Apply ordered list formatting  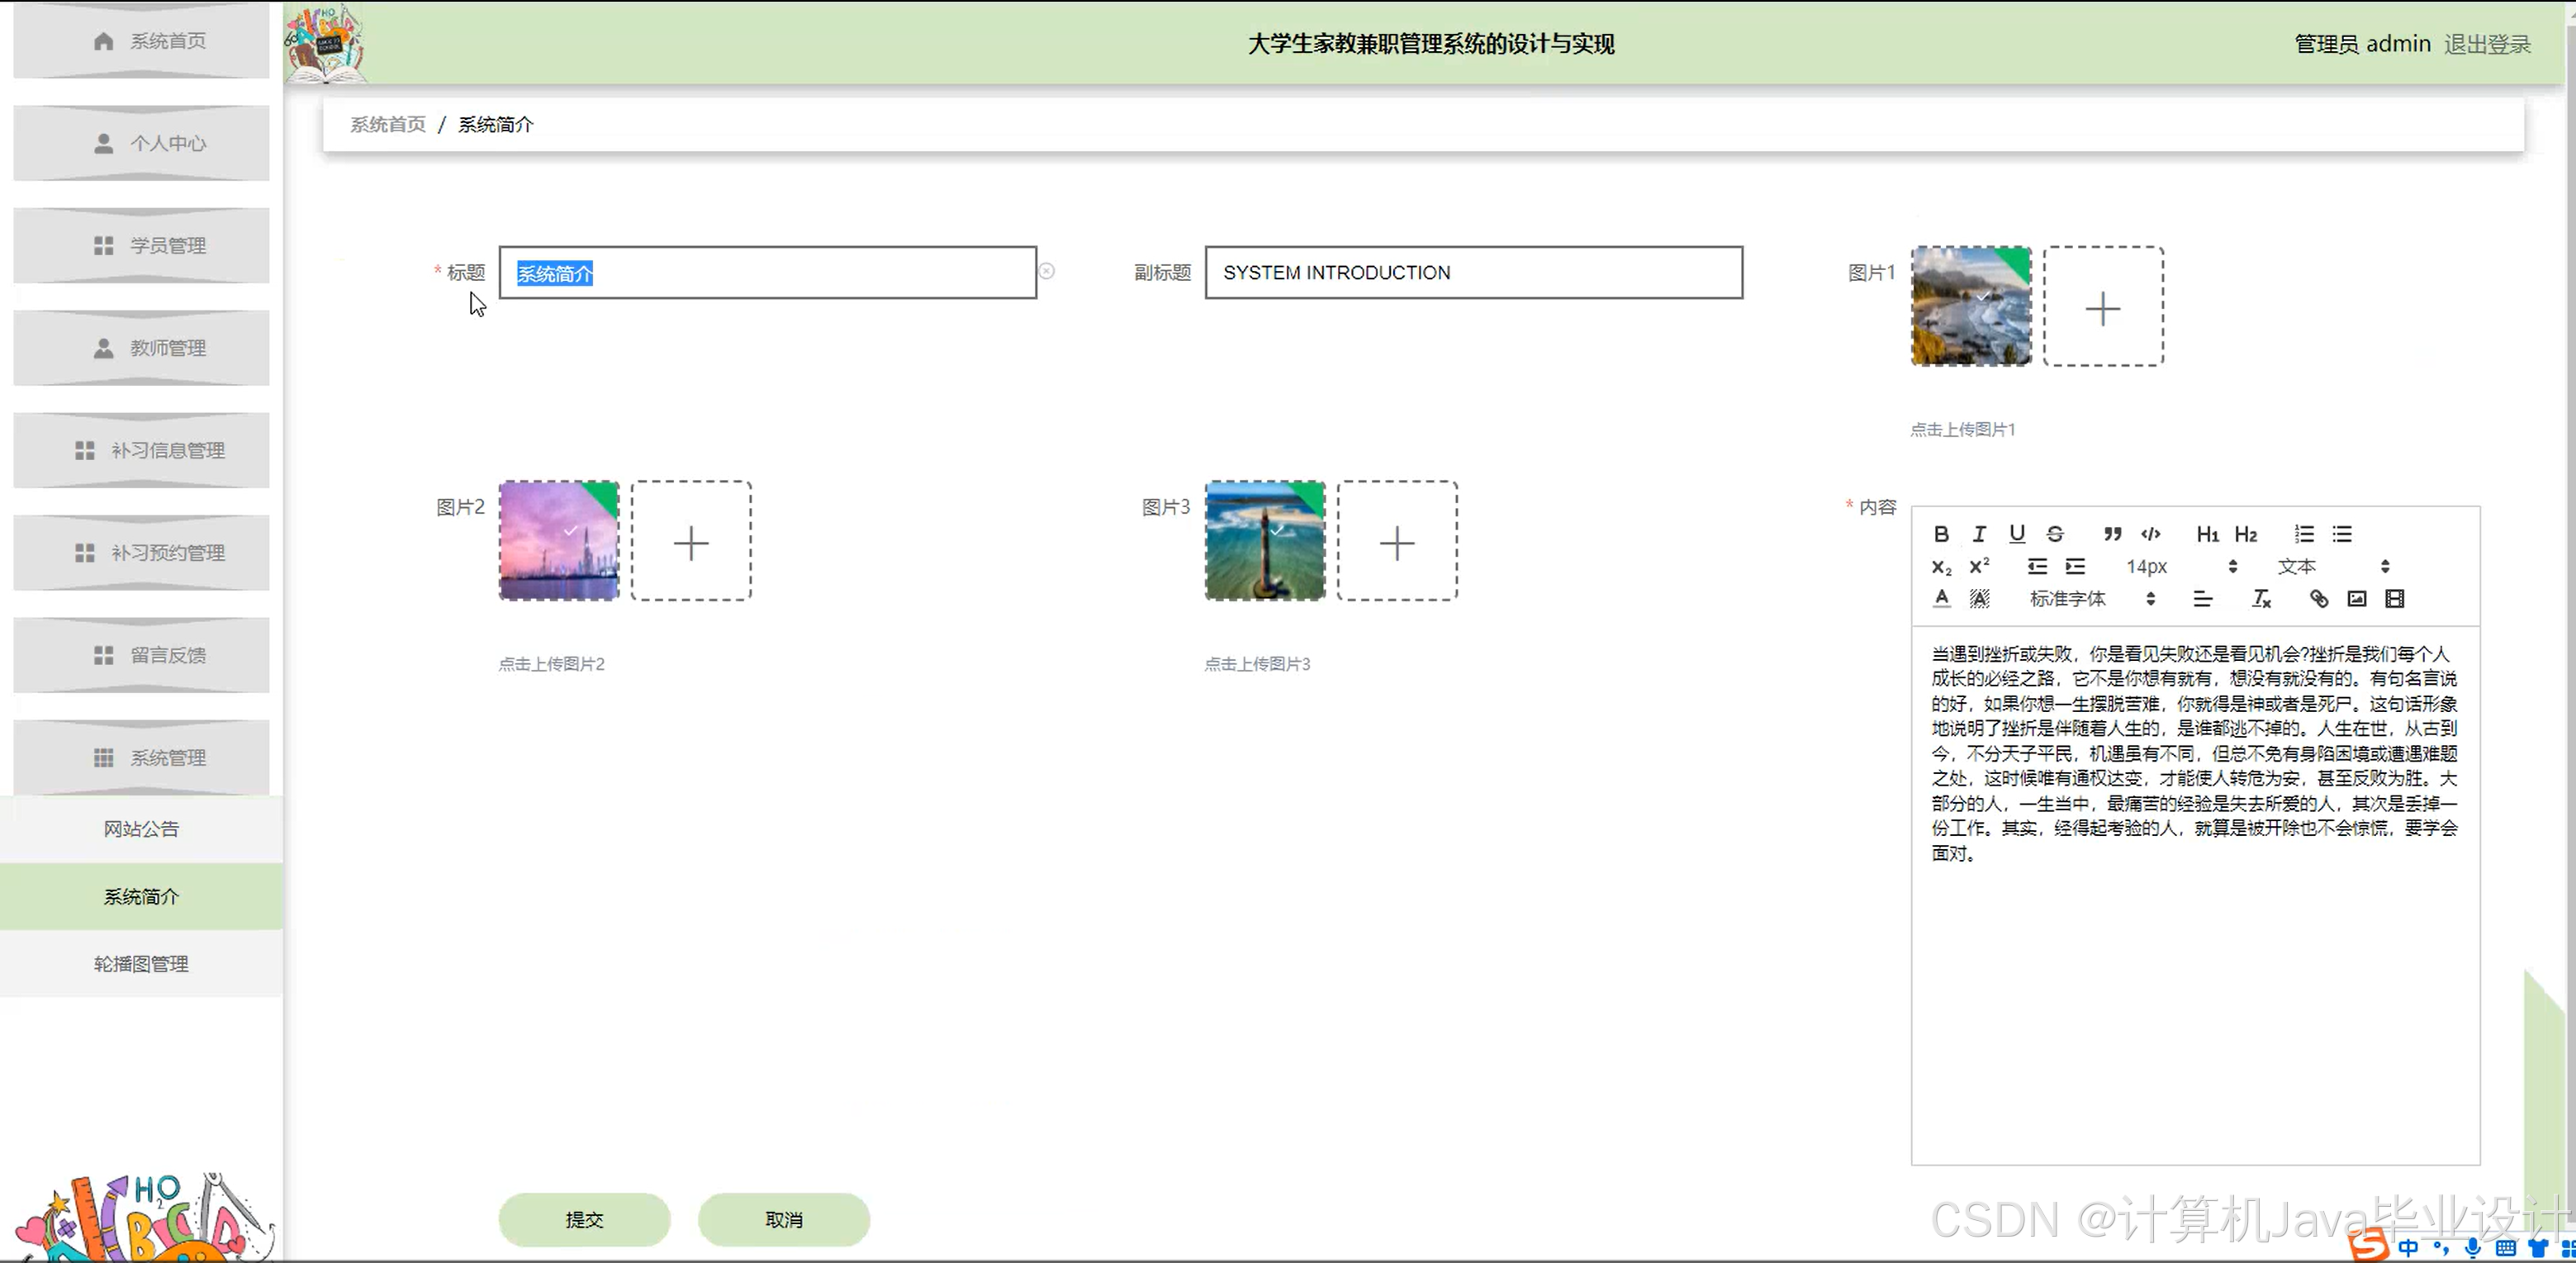(2304, 534)
